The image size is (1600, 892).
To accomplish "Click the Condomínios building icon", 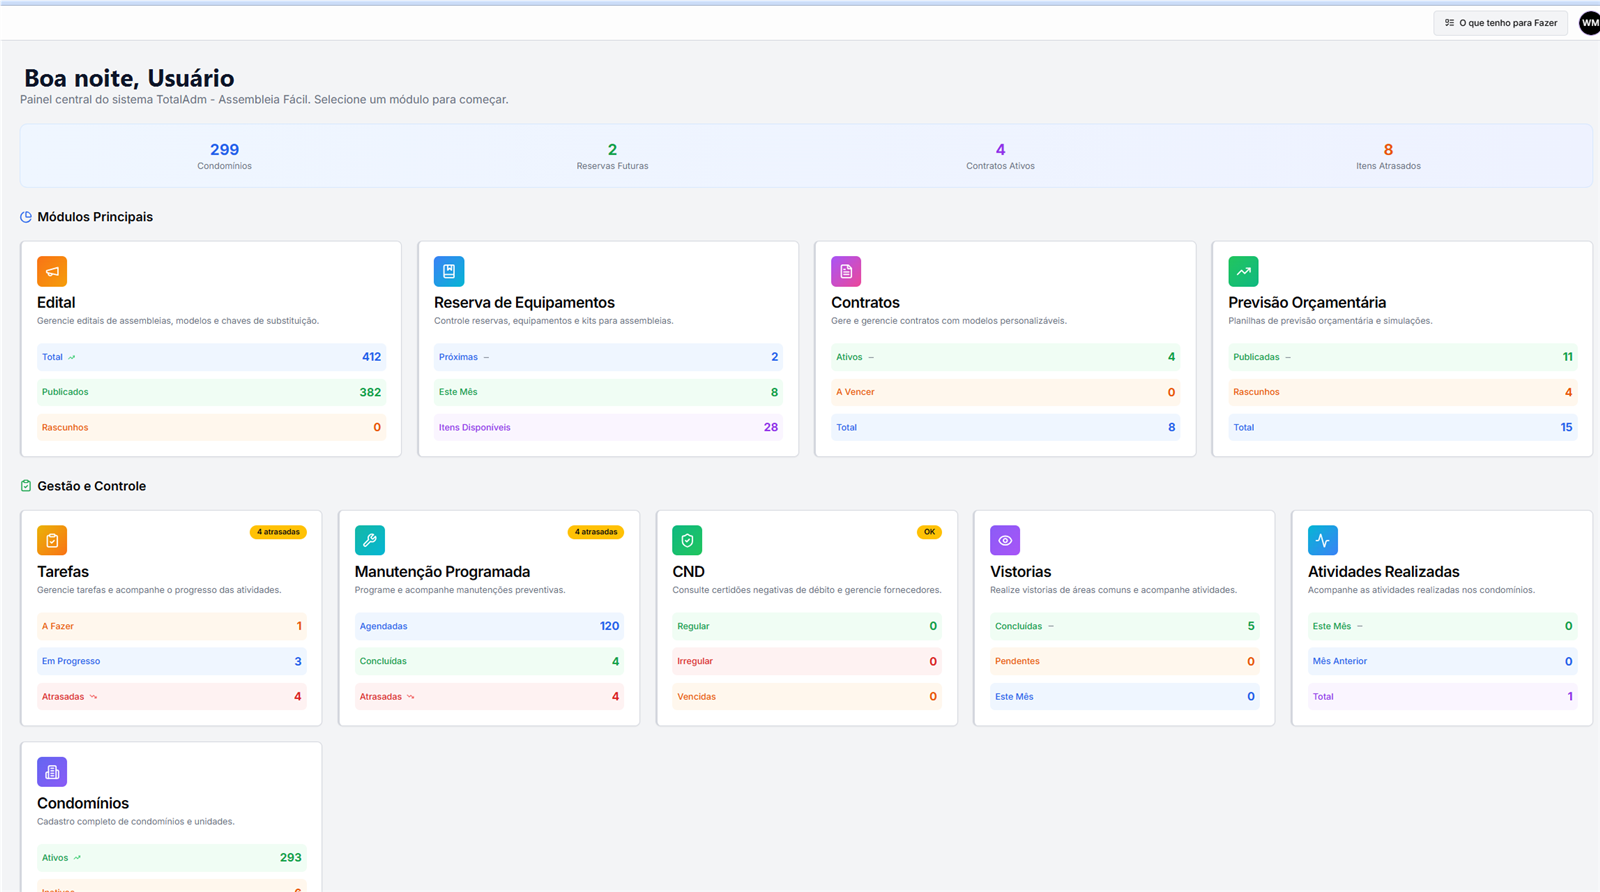I will (52, 772).
